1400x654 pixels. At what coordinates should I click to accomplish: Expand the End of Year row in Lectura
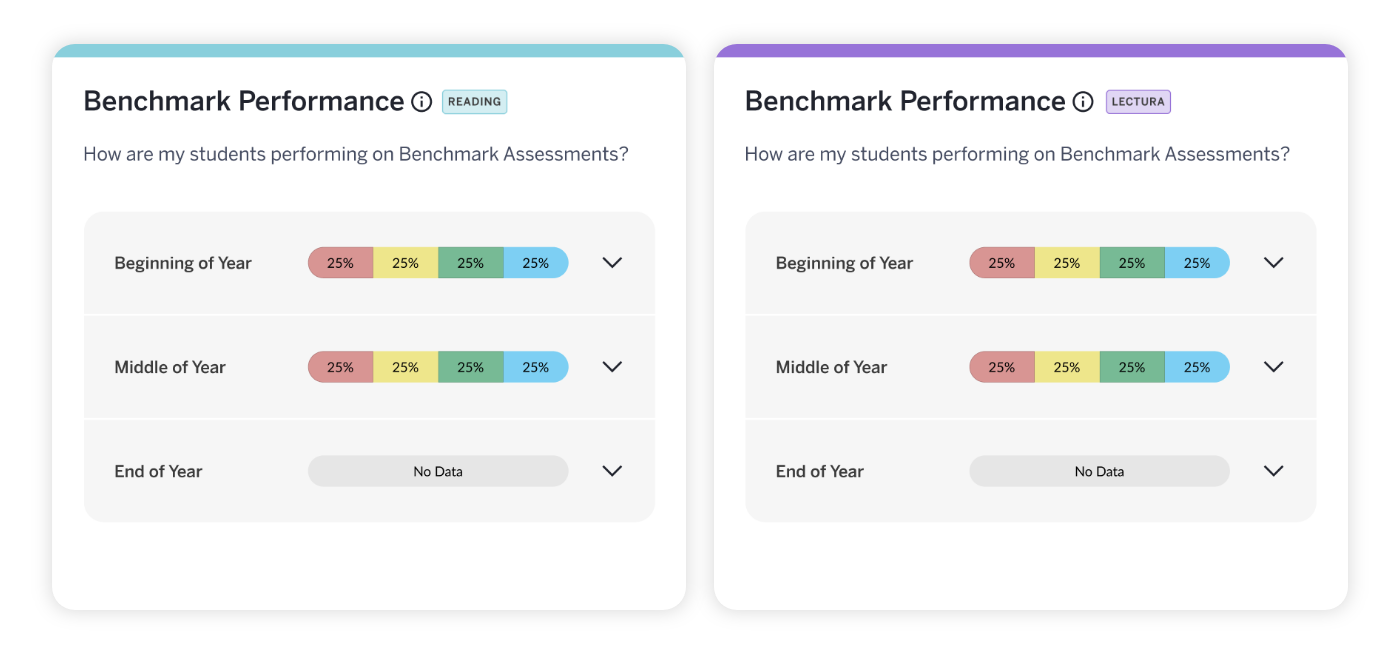1274,470
